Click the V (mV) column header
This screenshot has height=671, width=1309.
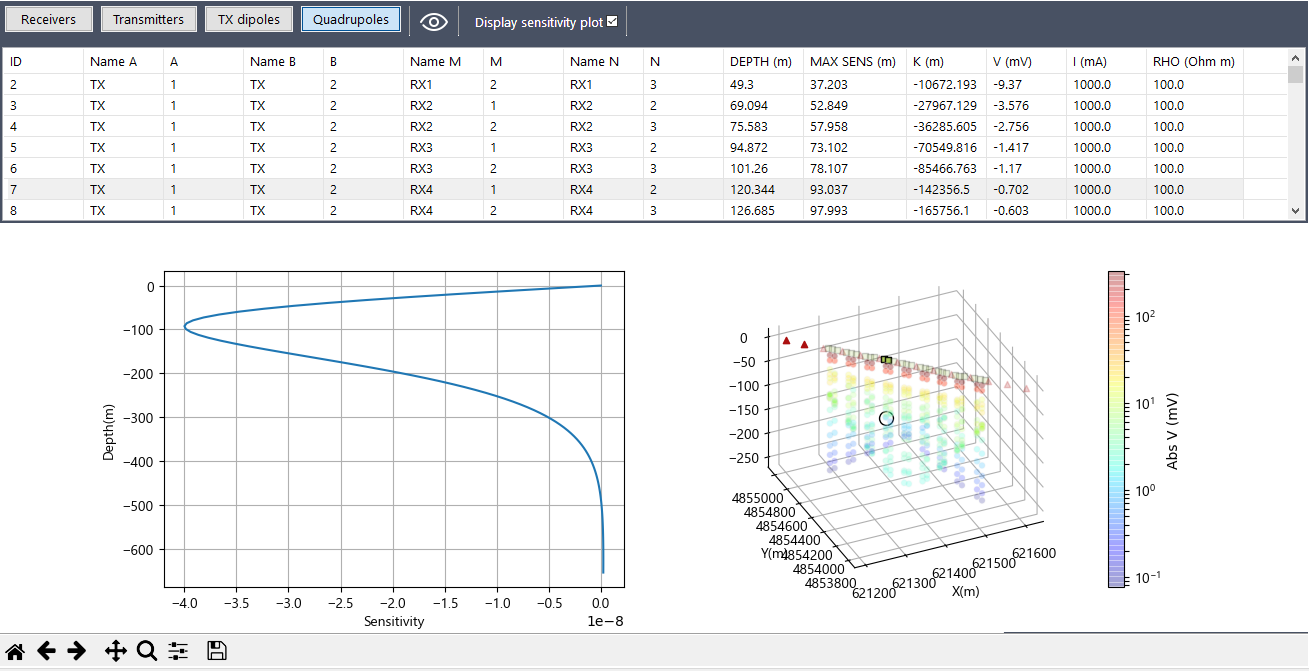[1026, 61]
